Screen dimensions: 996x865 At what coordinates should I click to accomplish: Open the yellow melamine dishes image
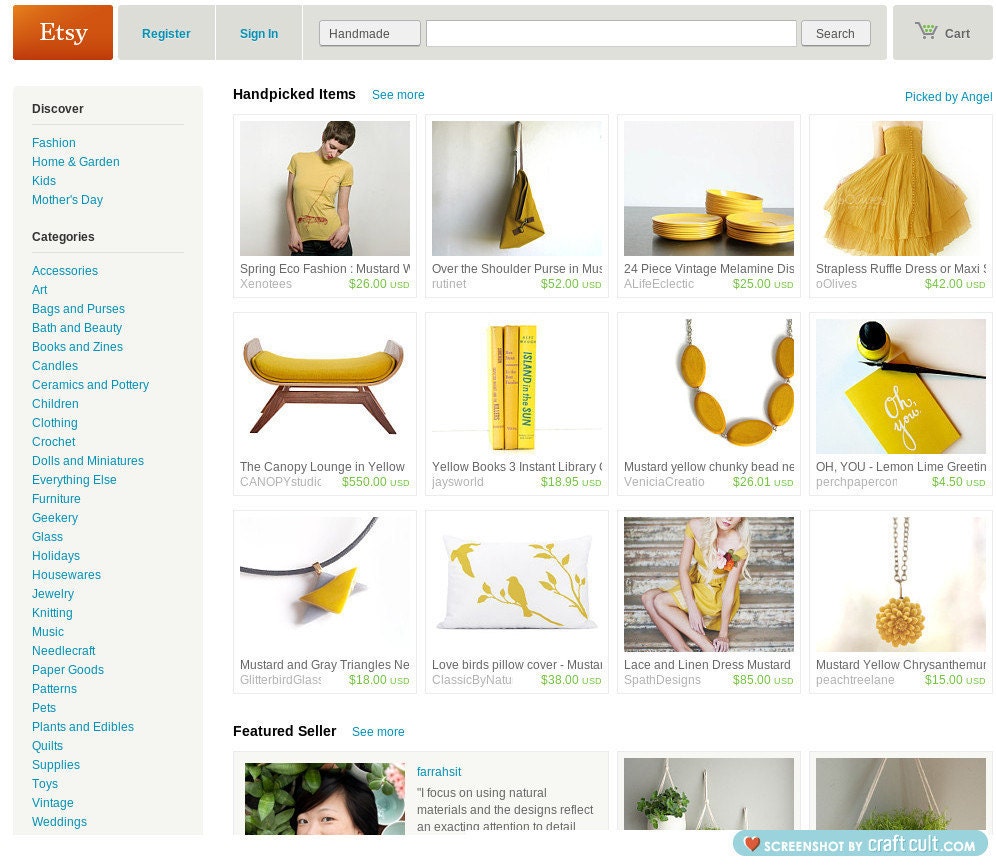pos(709,189)
